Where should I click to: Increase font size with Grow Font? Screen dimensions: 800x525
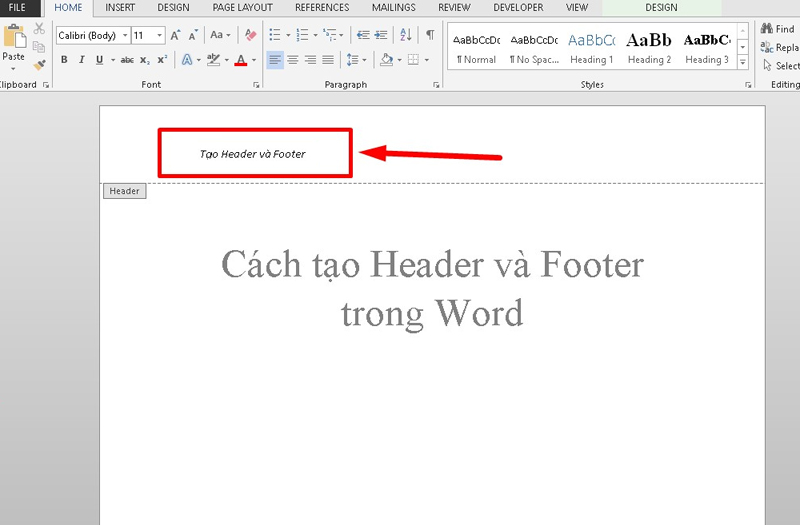[x=175, y=35]
